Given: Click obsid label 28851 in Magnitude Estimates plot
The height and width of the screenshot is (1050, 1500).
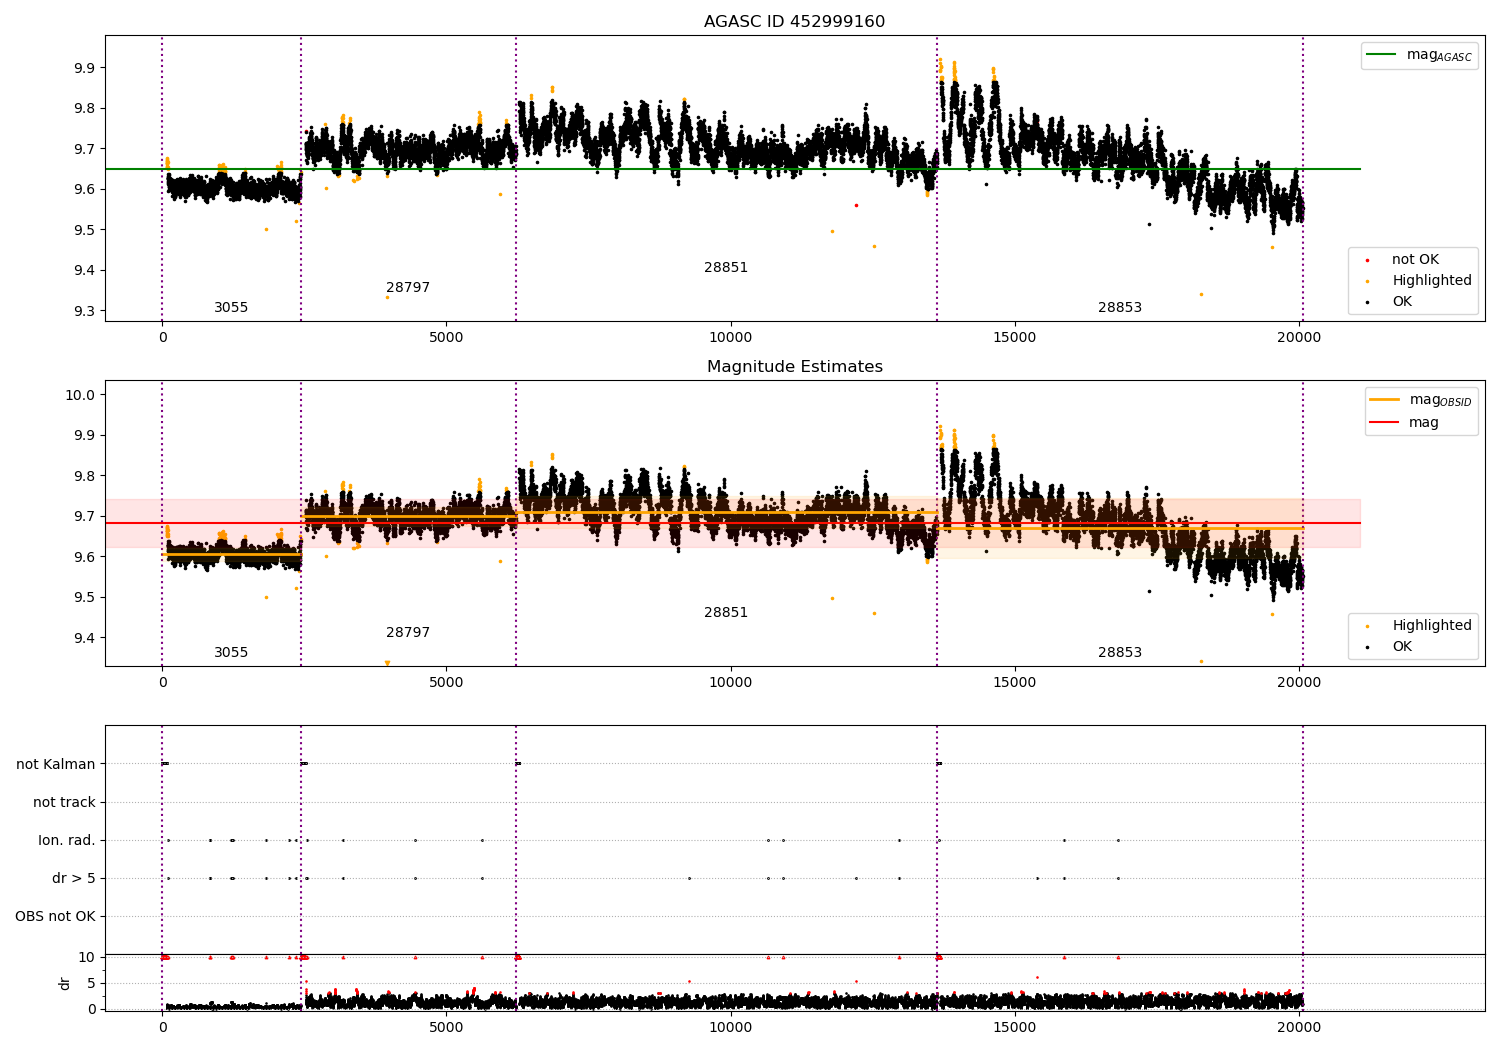Looking at the screenshot, I should [x=726, y=613].
